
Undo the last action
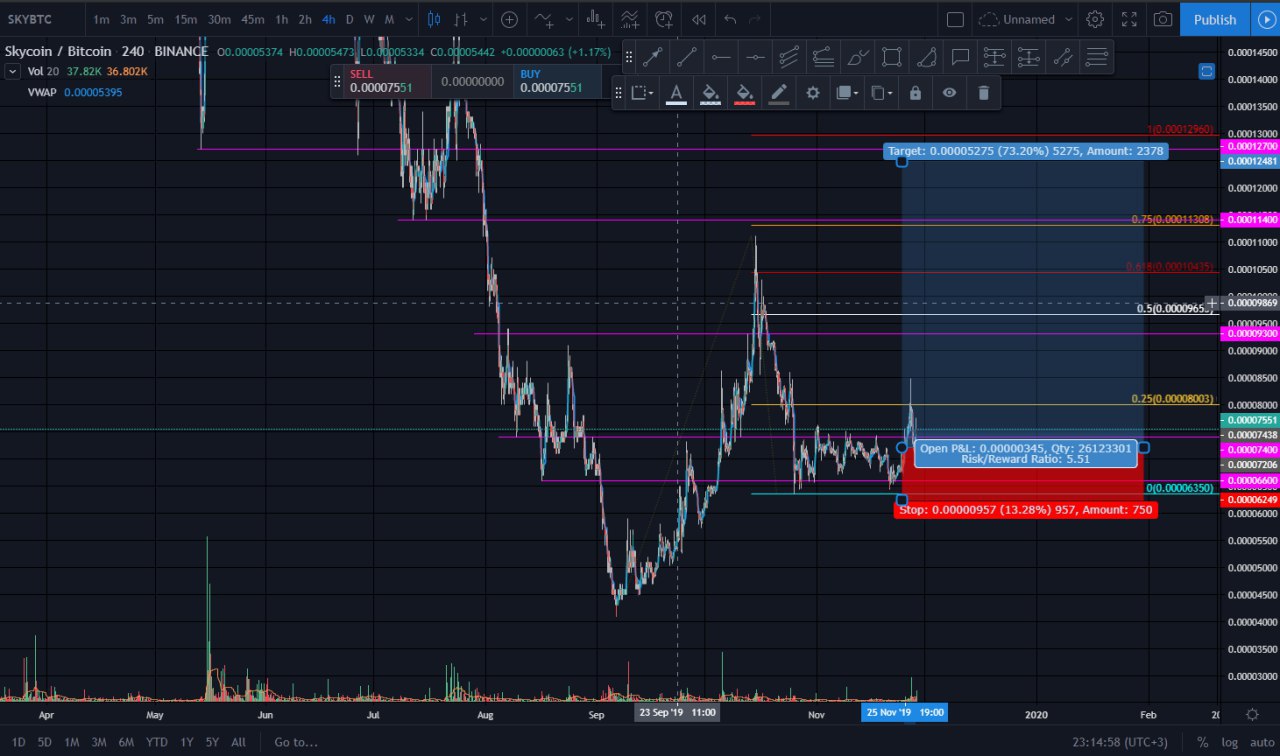click(730, 19)
